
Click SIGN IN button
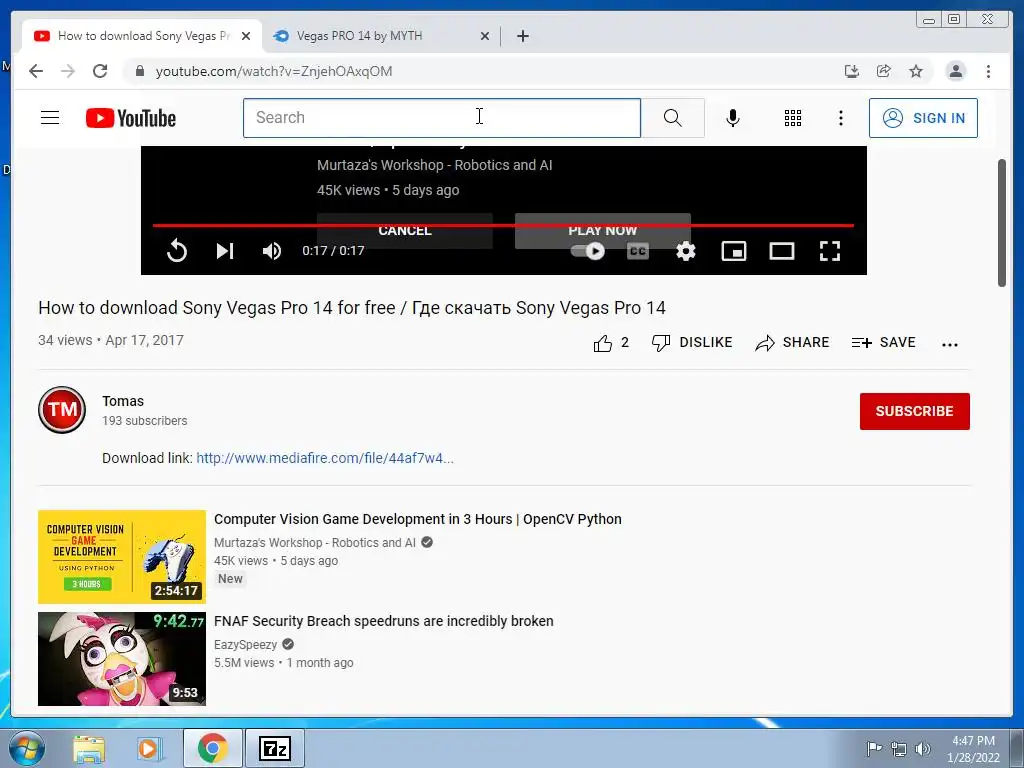(923, 118)
